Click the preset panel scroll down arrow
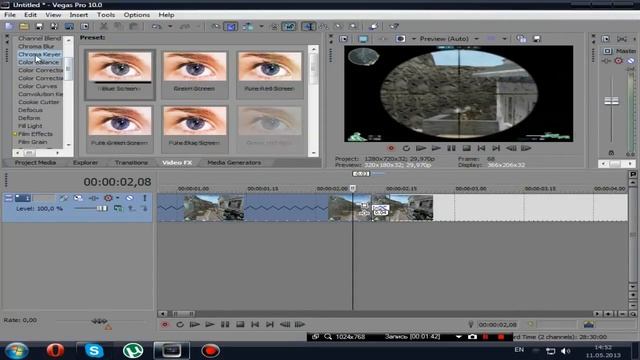This screenshot has height=360, width=640. (x=313, y=153)
